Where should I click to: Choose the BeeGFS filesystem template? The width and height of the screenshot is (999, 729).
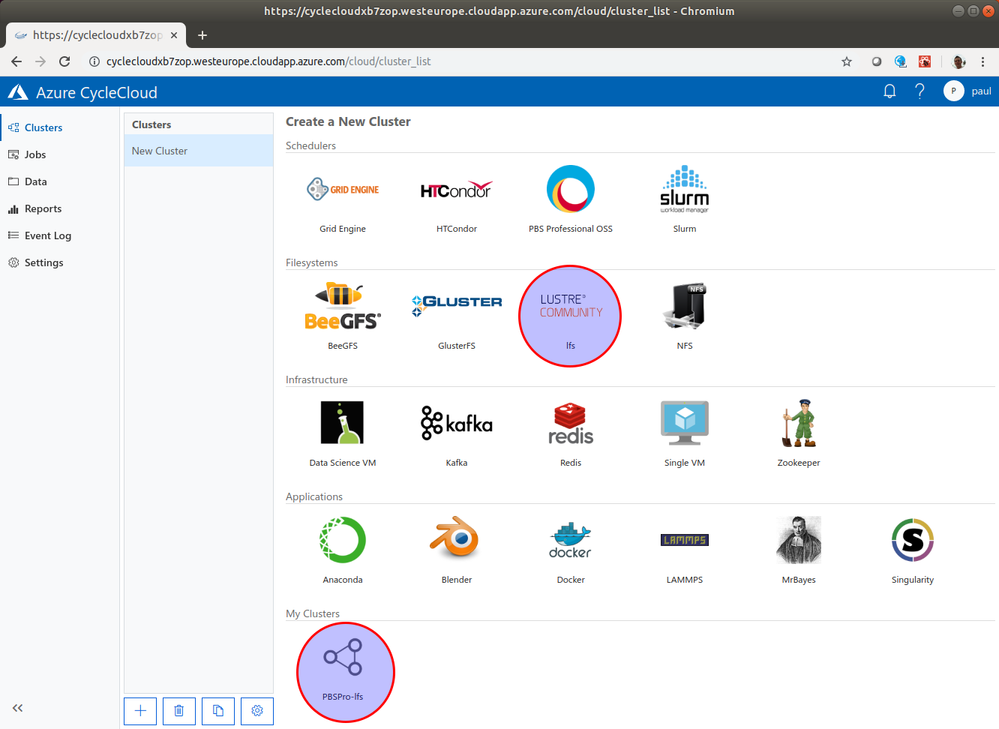click(x=343, y=316)
